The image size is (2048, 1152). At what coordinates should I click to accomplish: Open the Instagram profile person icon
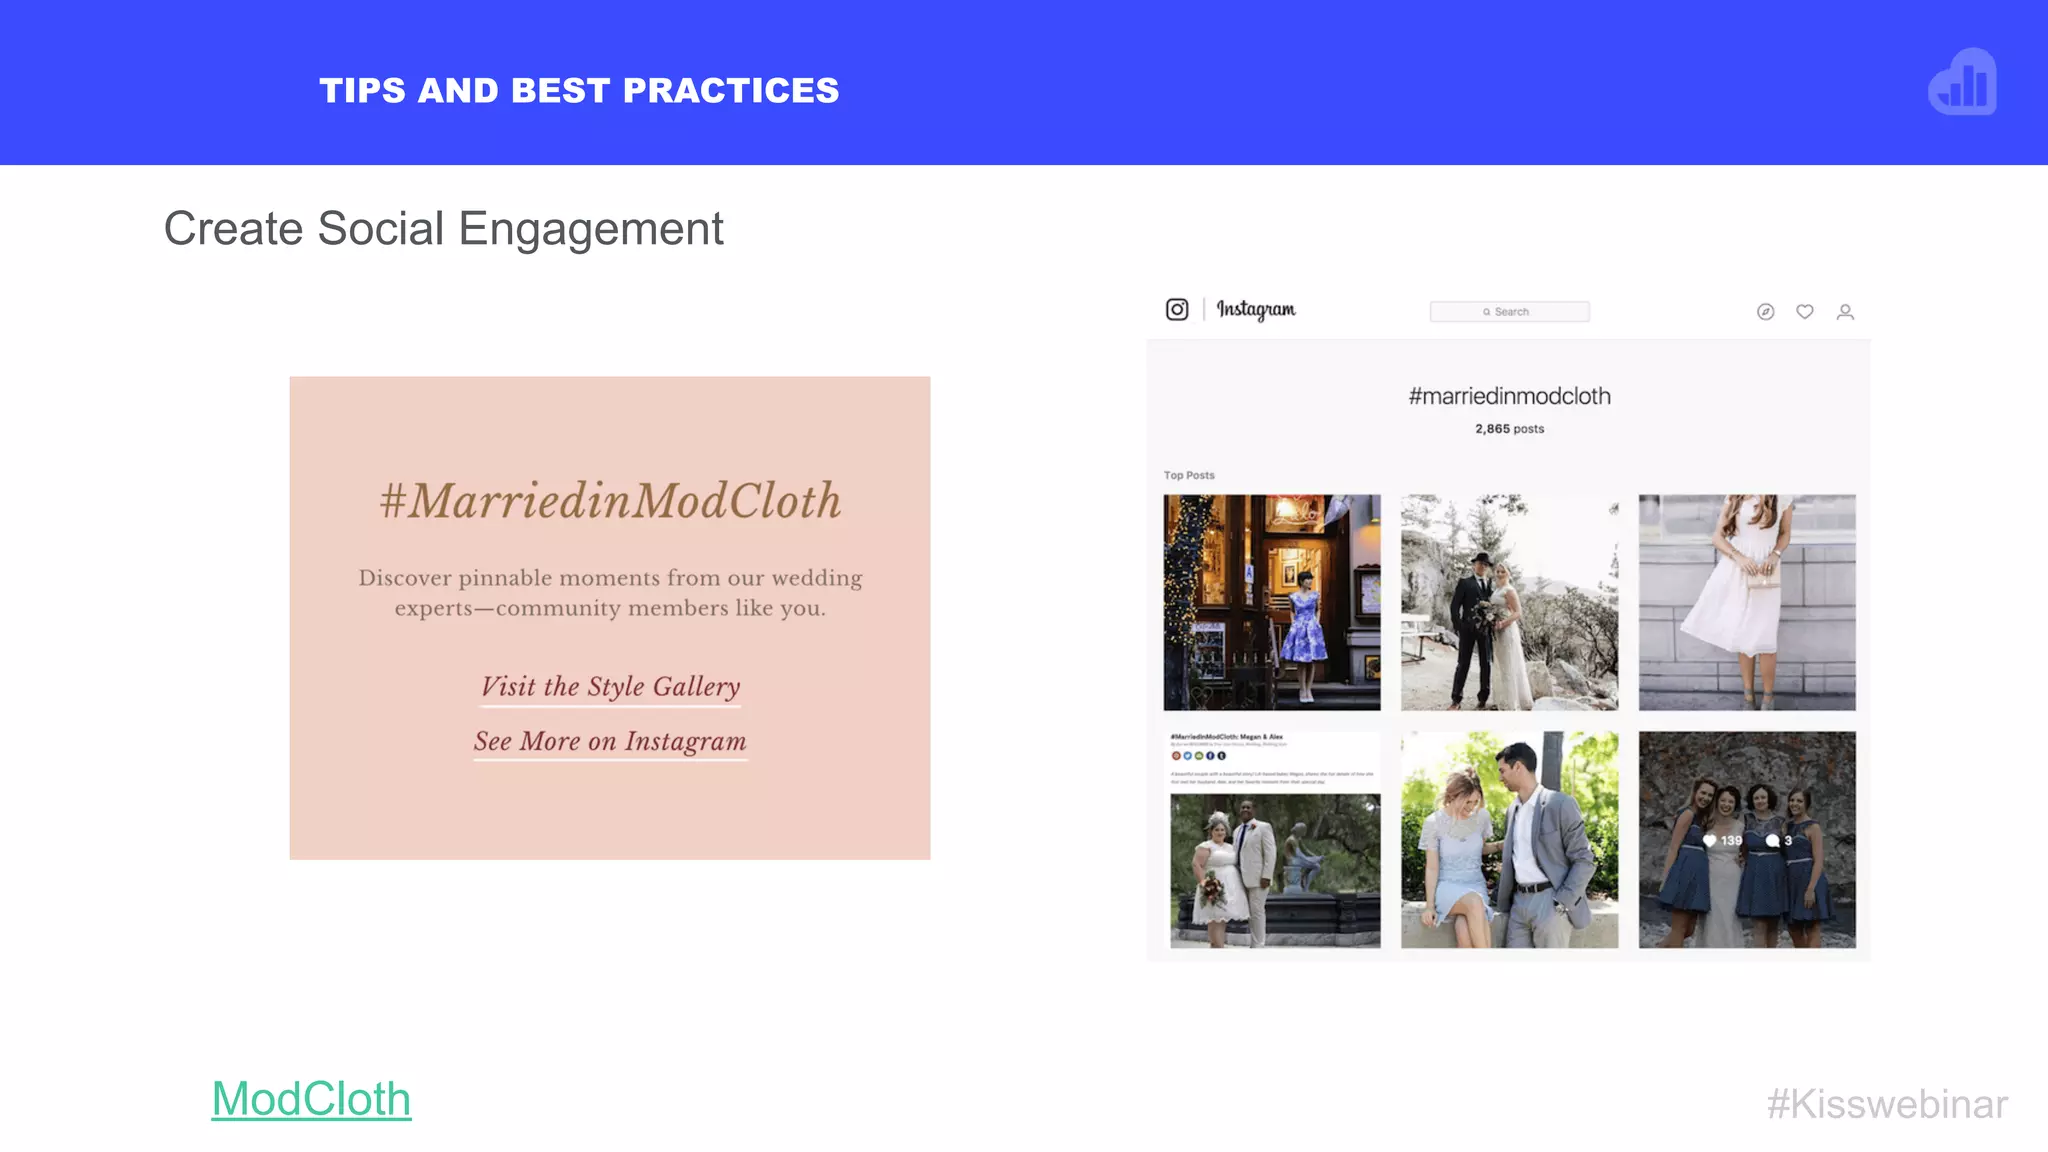click(1846, 312)
